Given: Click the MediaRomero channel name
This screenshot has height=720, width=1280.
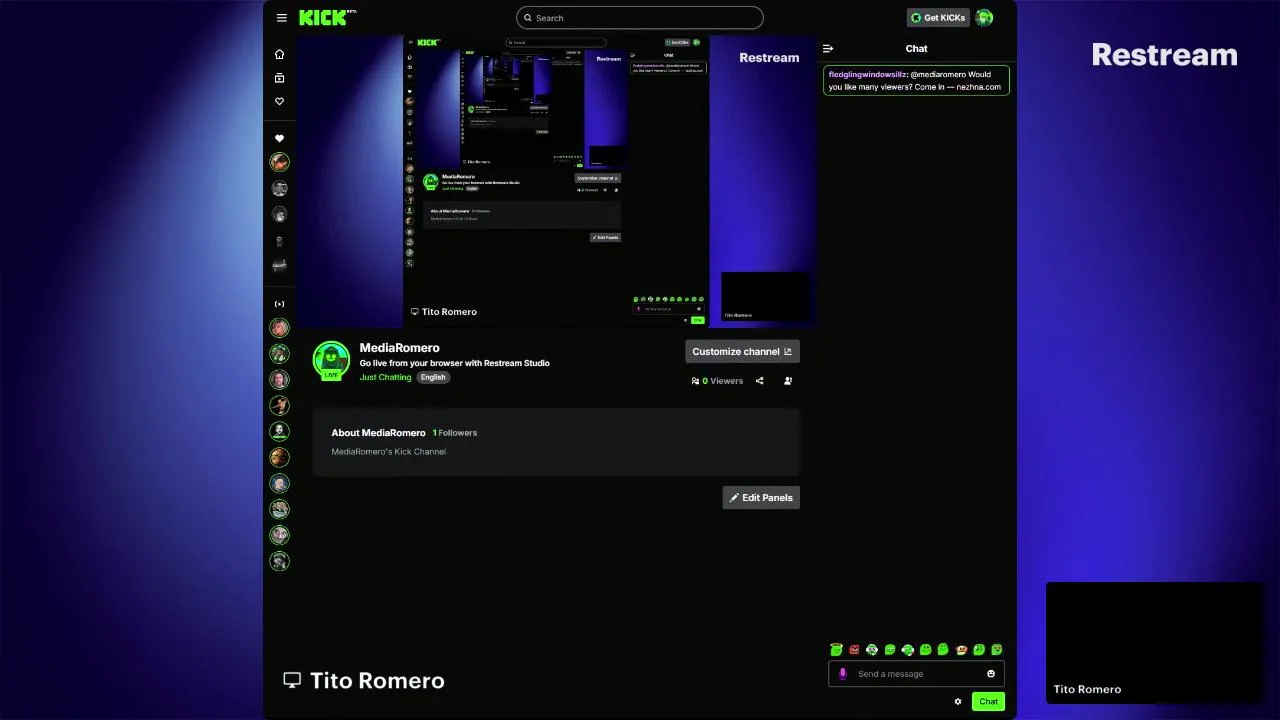Looking at the screenshot, I should click(x=399, y=348).
